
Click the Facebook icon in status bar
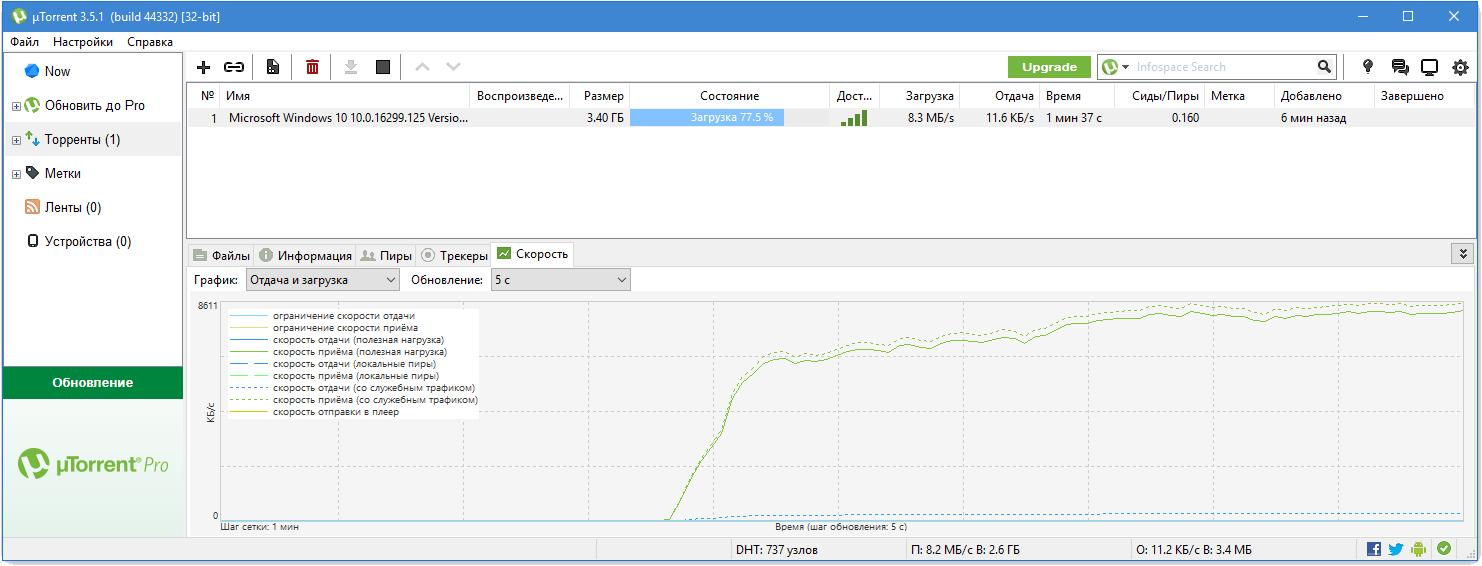(x=1374, y=549)
